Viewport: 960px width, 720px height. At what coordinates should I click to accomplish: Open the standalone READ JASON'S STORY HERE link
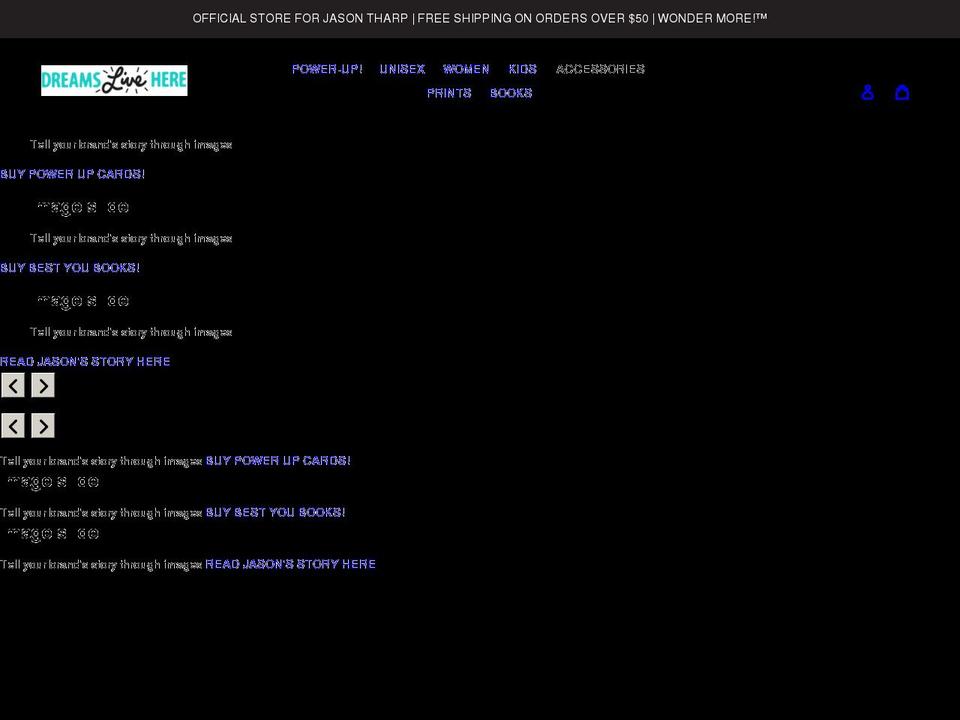(x=85, y=361)
